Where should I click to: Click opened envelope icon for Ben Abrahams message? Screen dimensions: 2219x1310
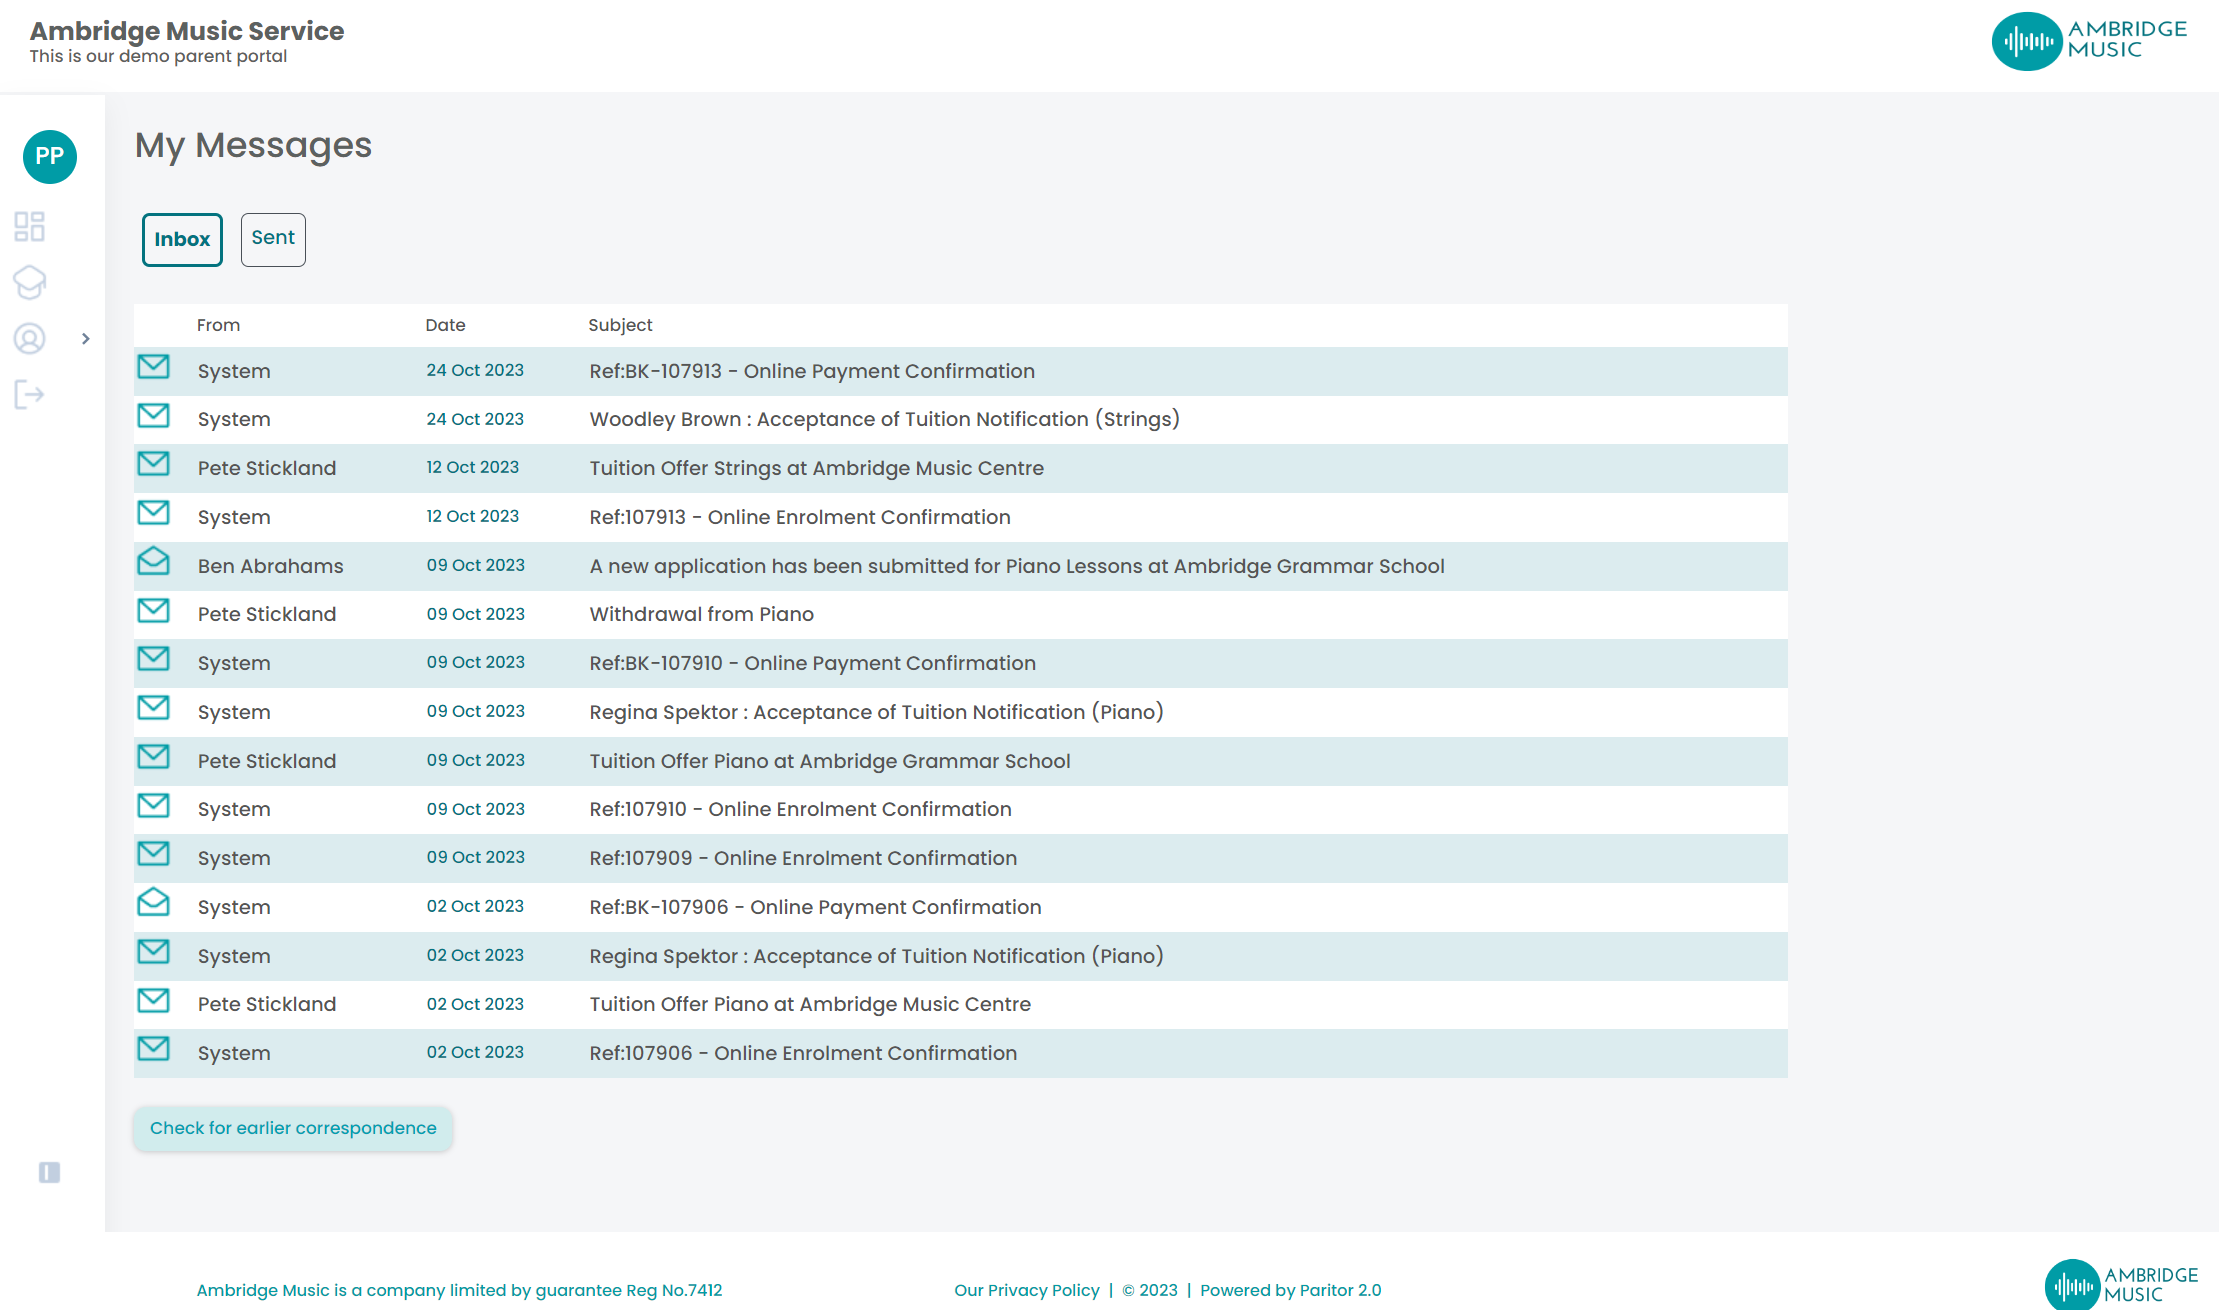pyautogui.click(x=153, y=560)
